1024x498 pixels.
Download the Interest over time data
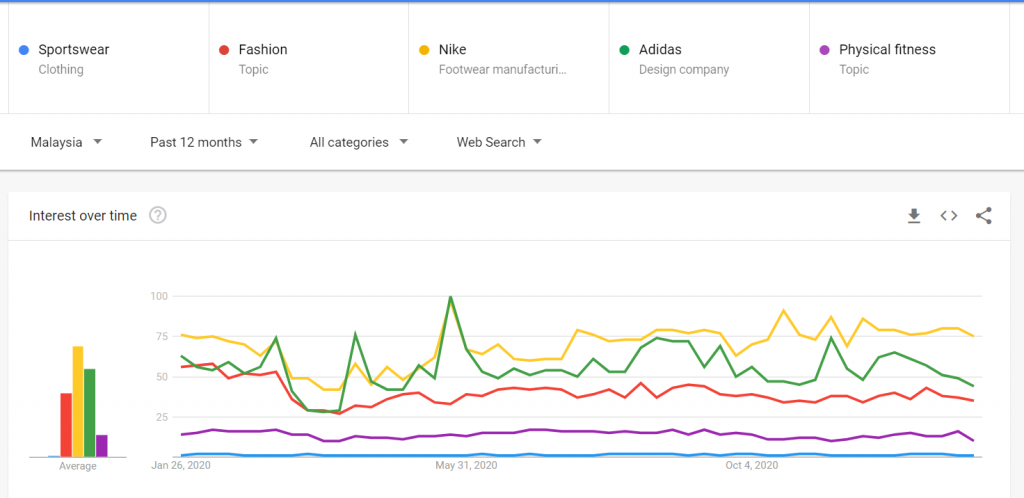pos(914,216)
